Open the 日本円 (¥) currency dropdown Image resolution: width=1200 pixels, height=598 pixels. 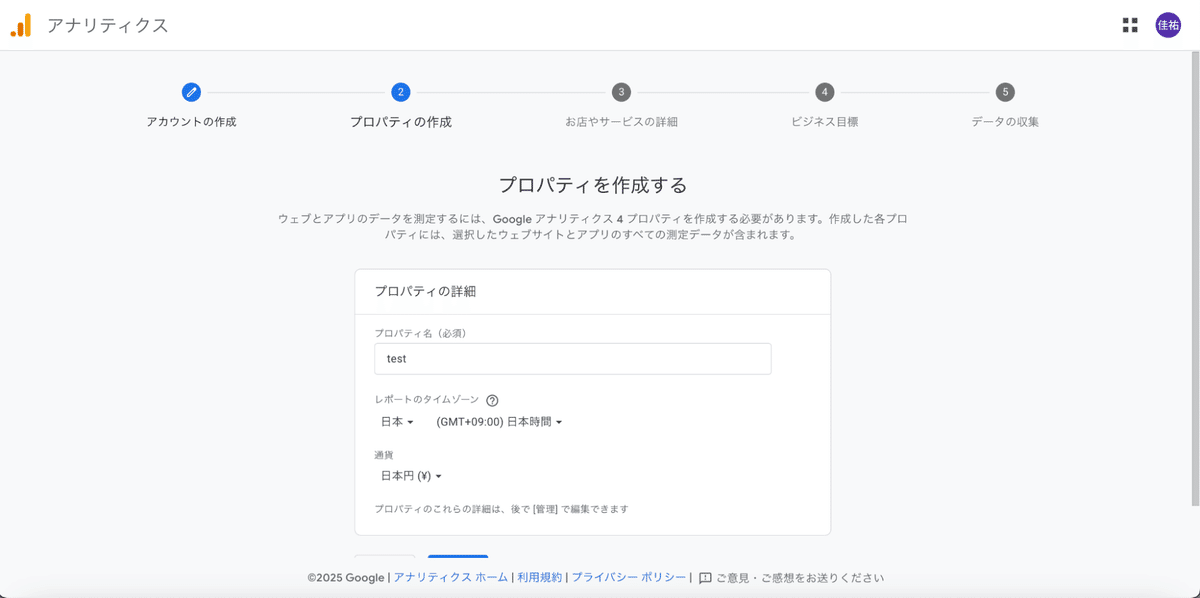pos(411,476)
